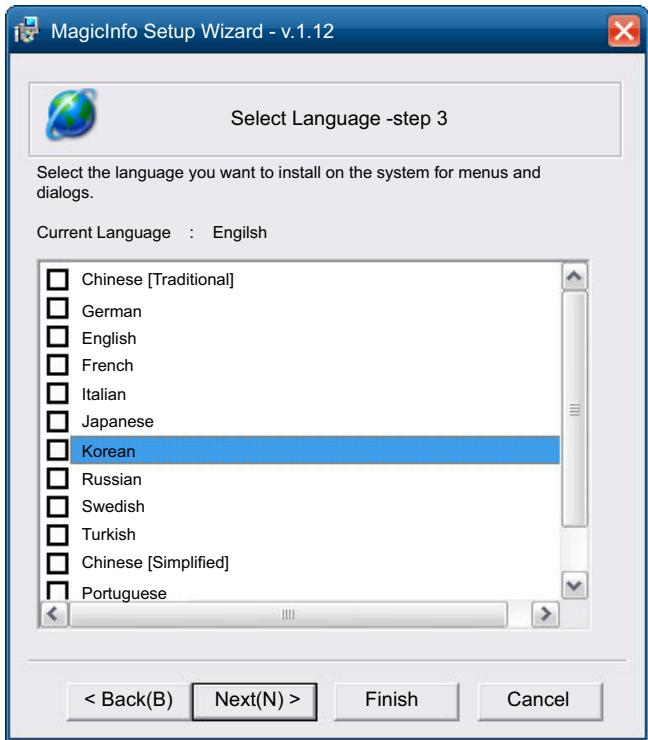Click the setup wizard title bar icon
This screenshot has width=648, height=740.
click(26, 31)
